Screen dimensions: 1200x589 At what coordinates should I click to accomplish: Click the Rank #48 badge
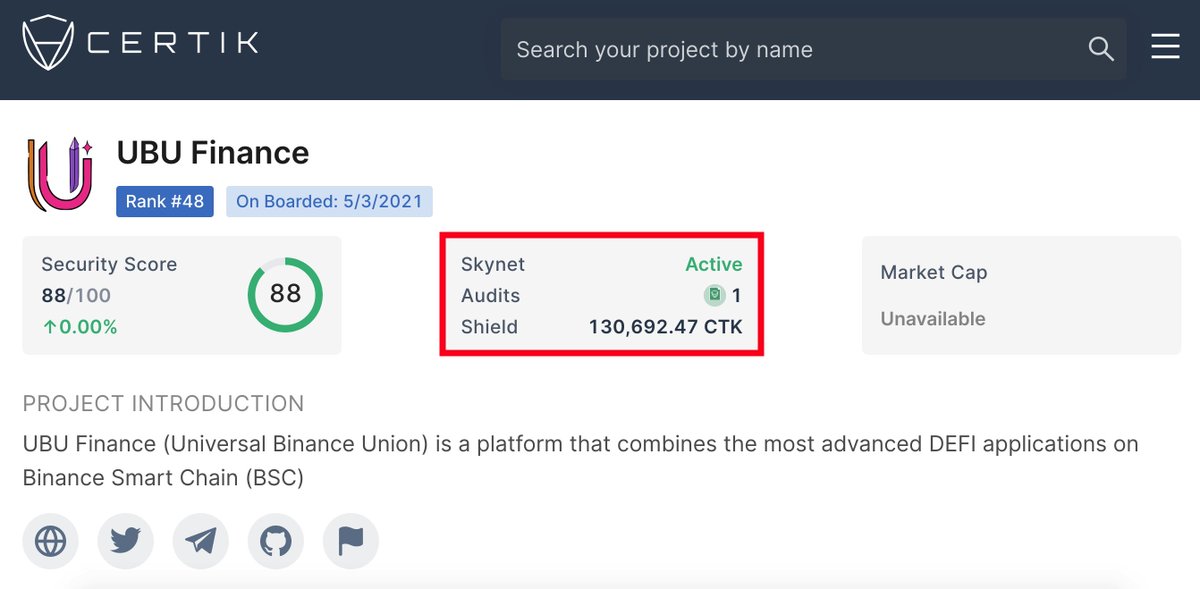coord(165,201)
